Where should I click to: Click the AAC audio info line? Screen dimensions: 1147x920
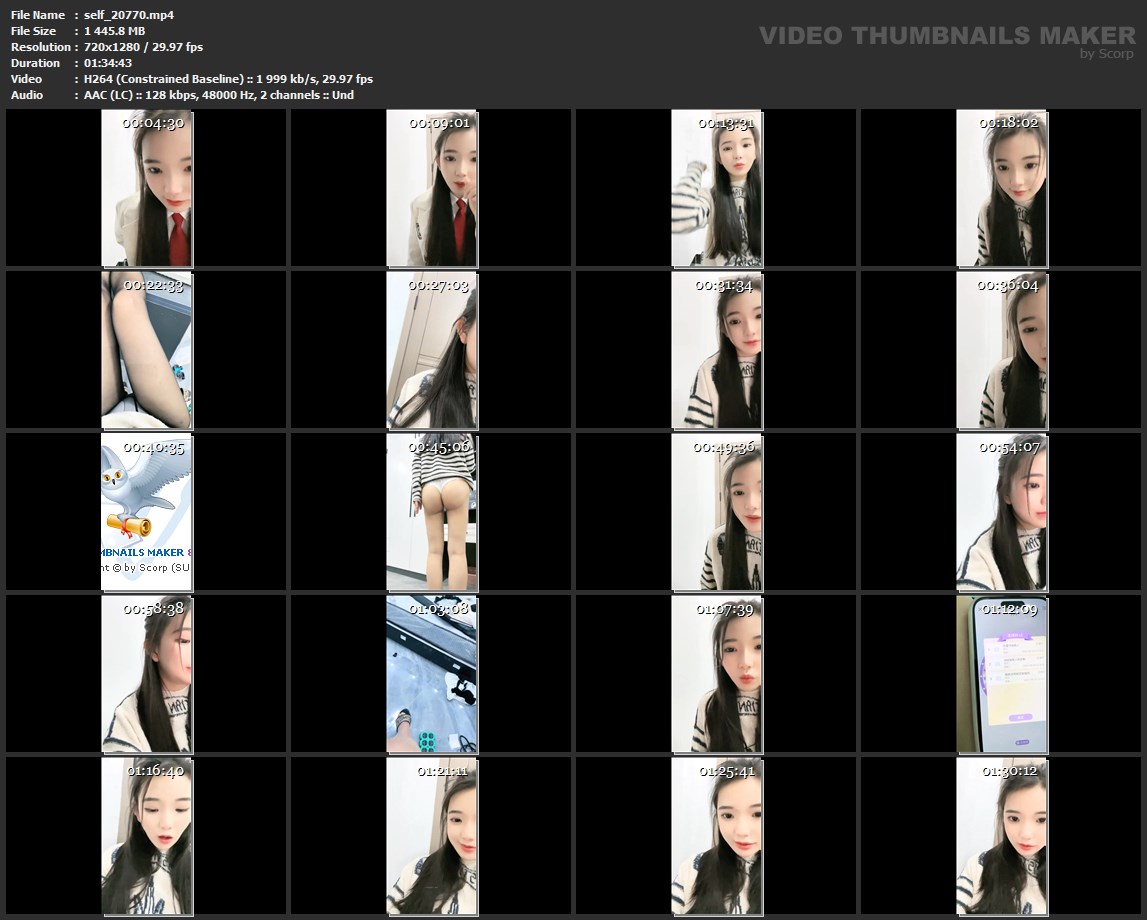point(219,95)
